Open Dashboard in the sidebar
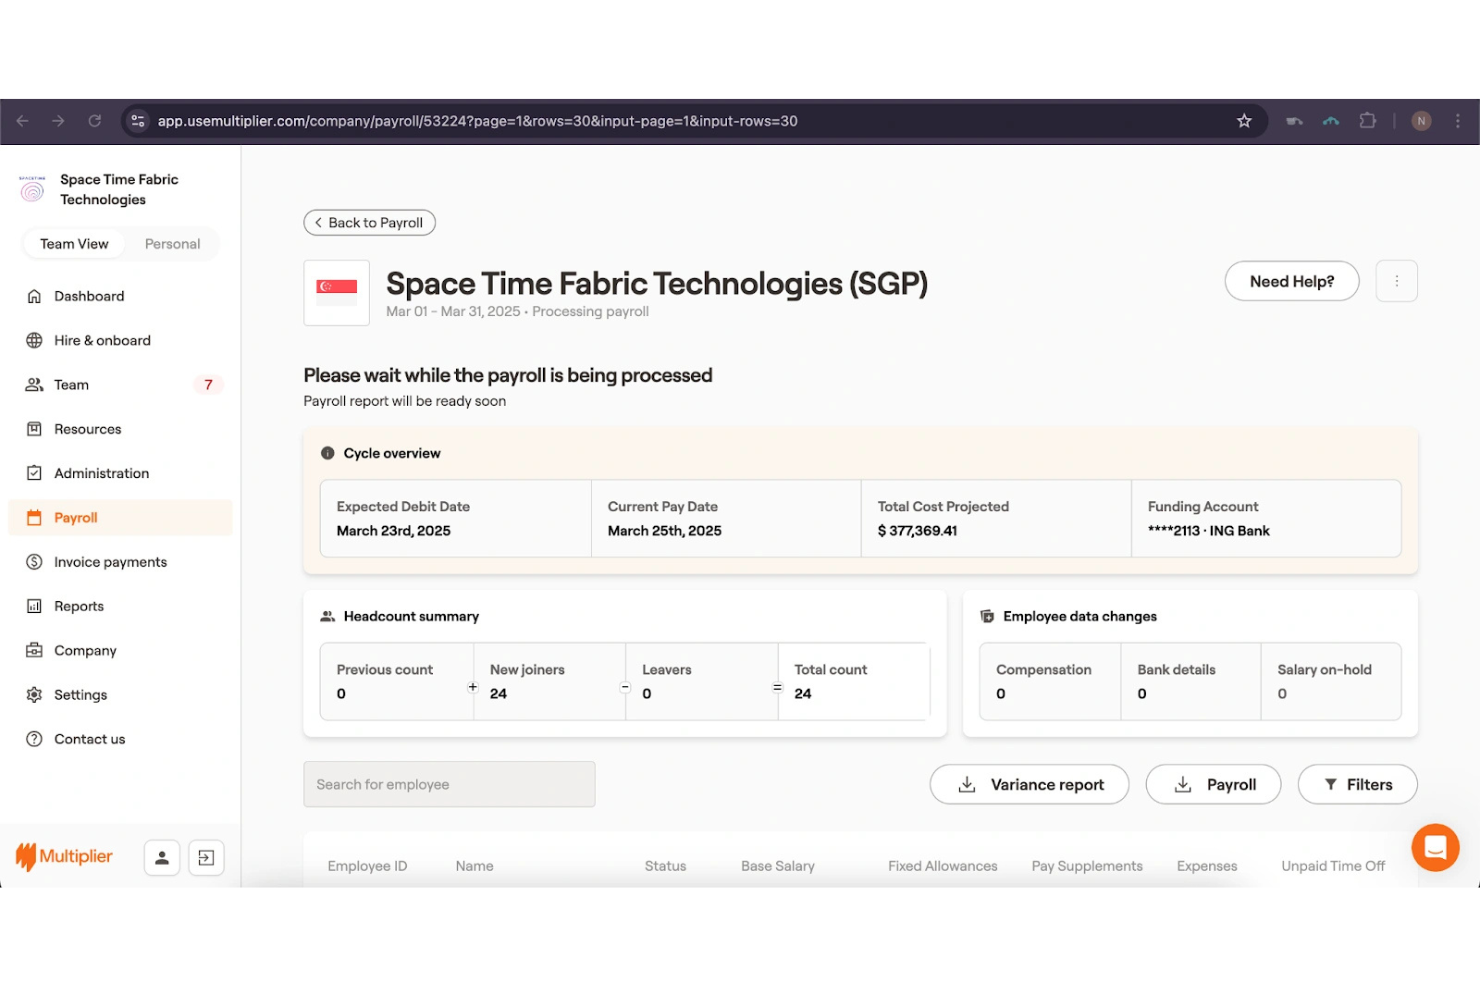 pyautogui.click(x=120, y=296)
